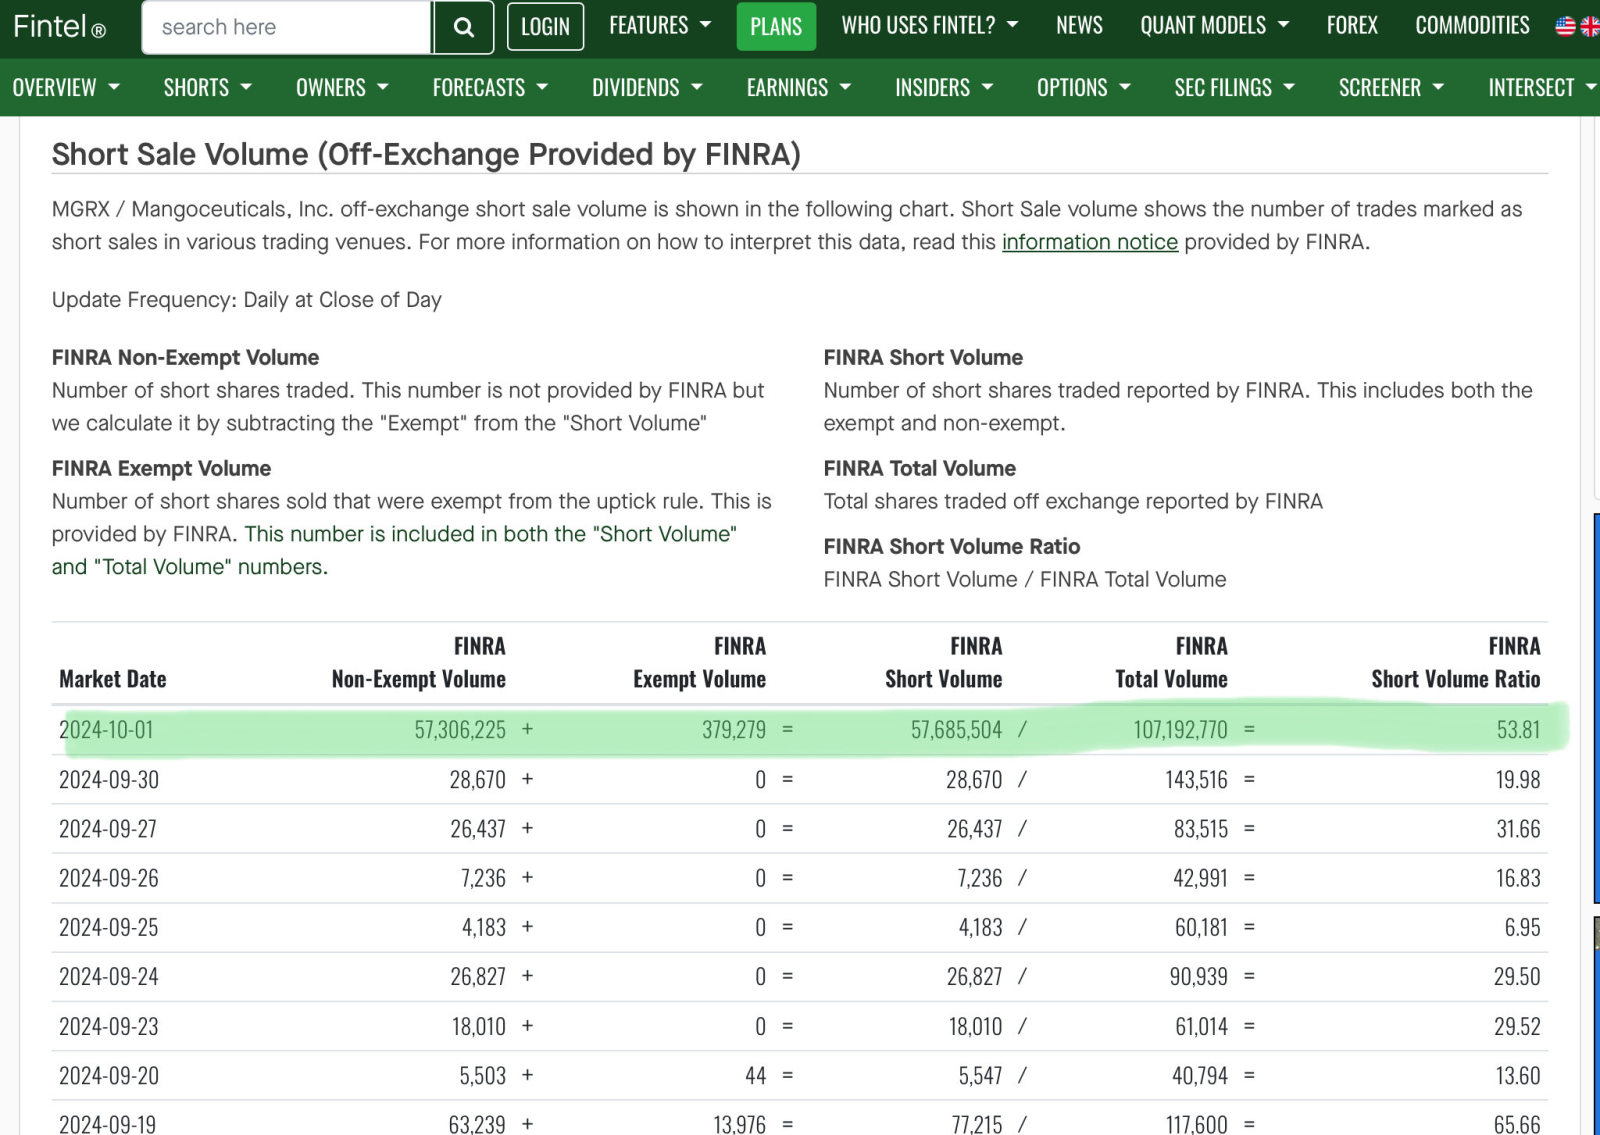Select the 2024-09-24 date cell
This screenshot has height=1135, width=1600.
coord(109,976)
